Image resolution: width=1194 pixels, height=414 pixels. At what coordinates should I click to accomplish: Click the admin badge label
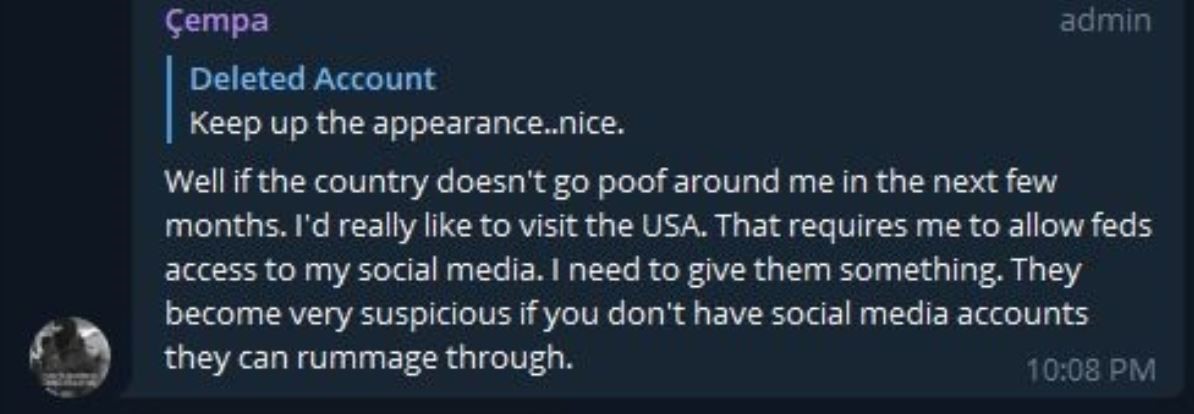pyautogui.click(x=1105, y=21)
